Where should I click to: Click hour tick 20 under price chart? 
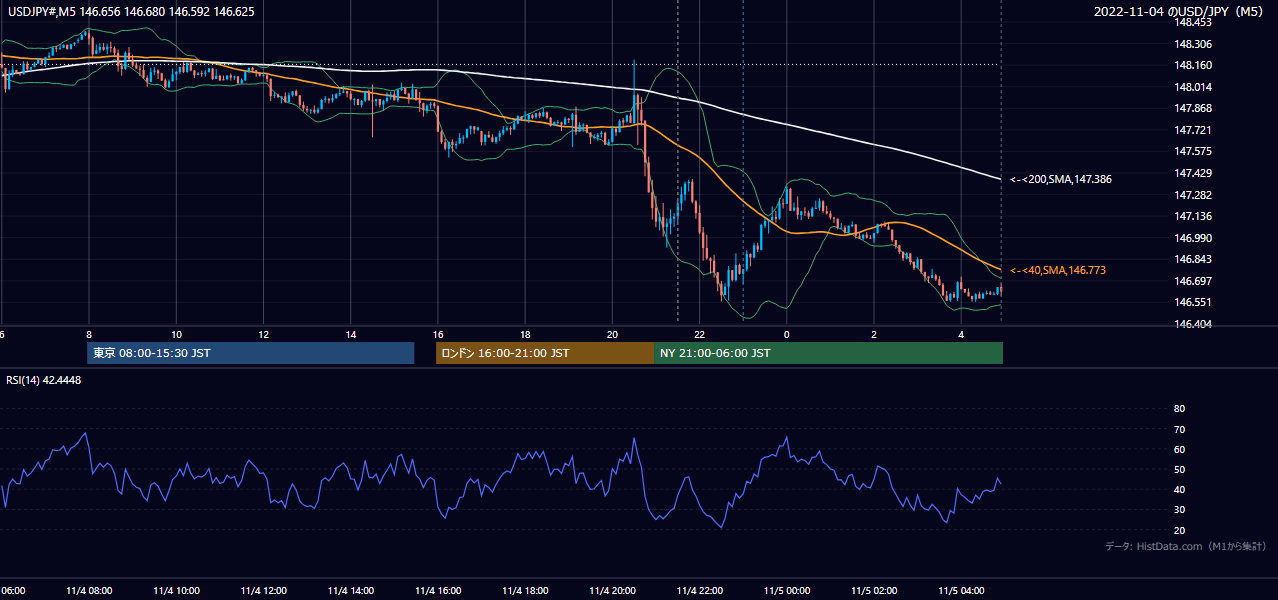tap(612, 334)
